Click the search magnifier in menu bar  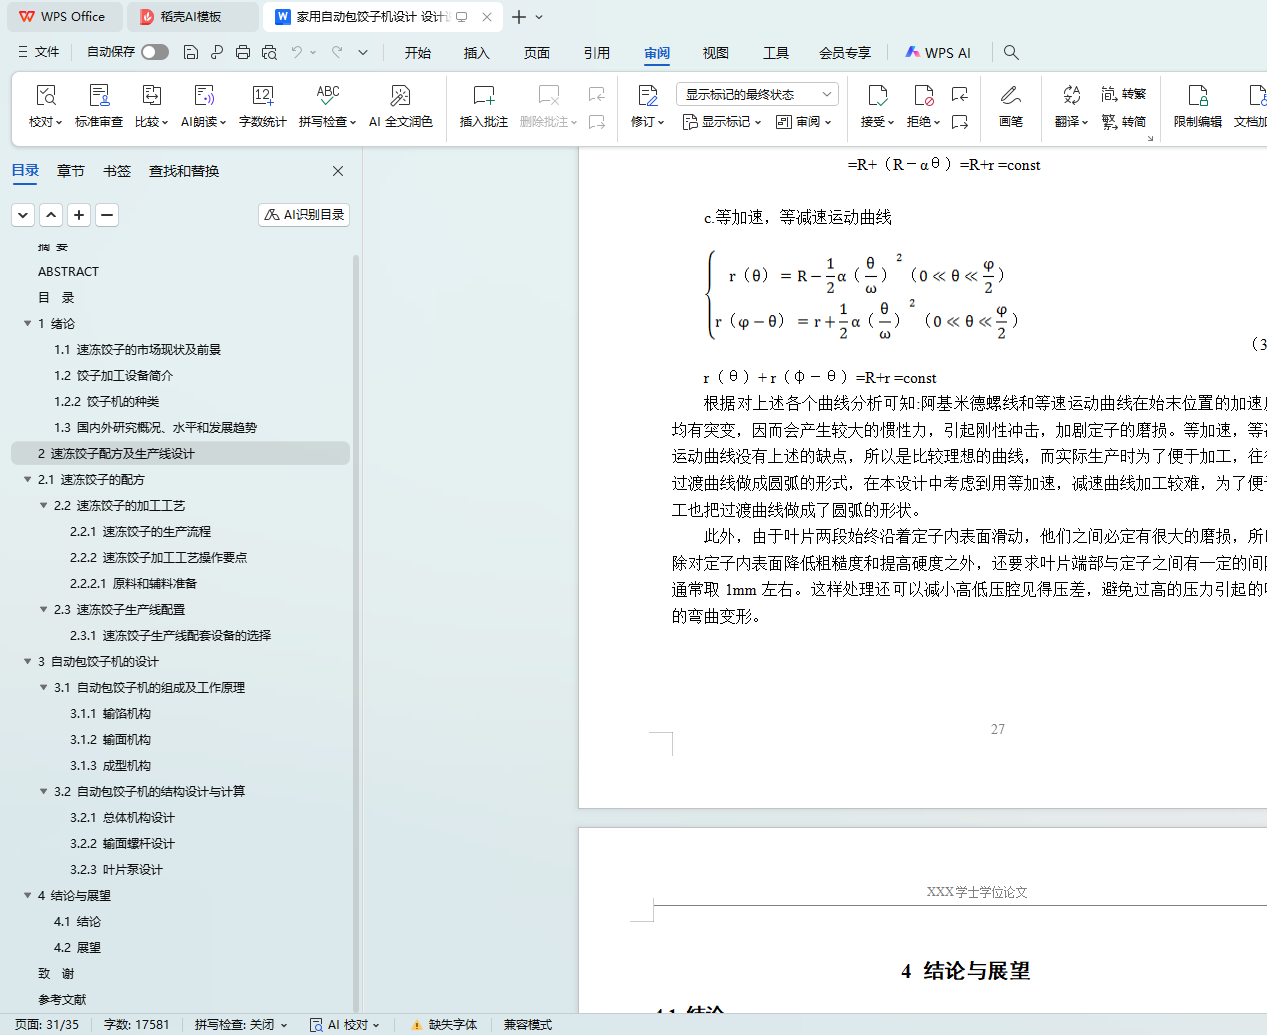pyautogui.click(x=1011, y=52)
